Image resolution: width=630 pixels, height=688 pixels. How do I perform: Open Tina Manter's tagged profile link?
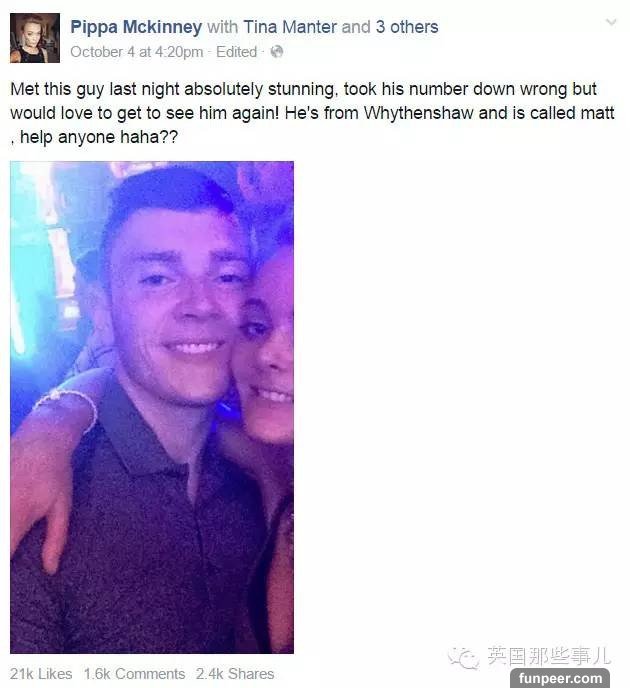pos(290,27)
